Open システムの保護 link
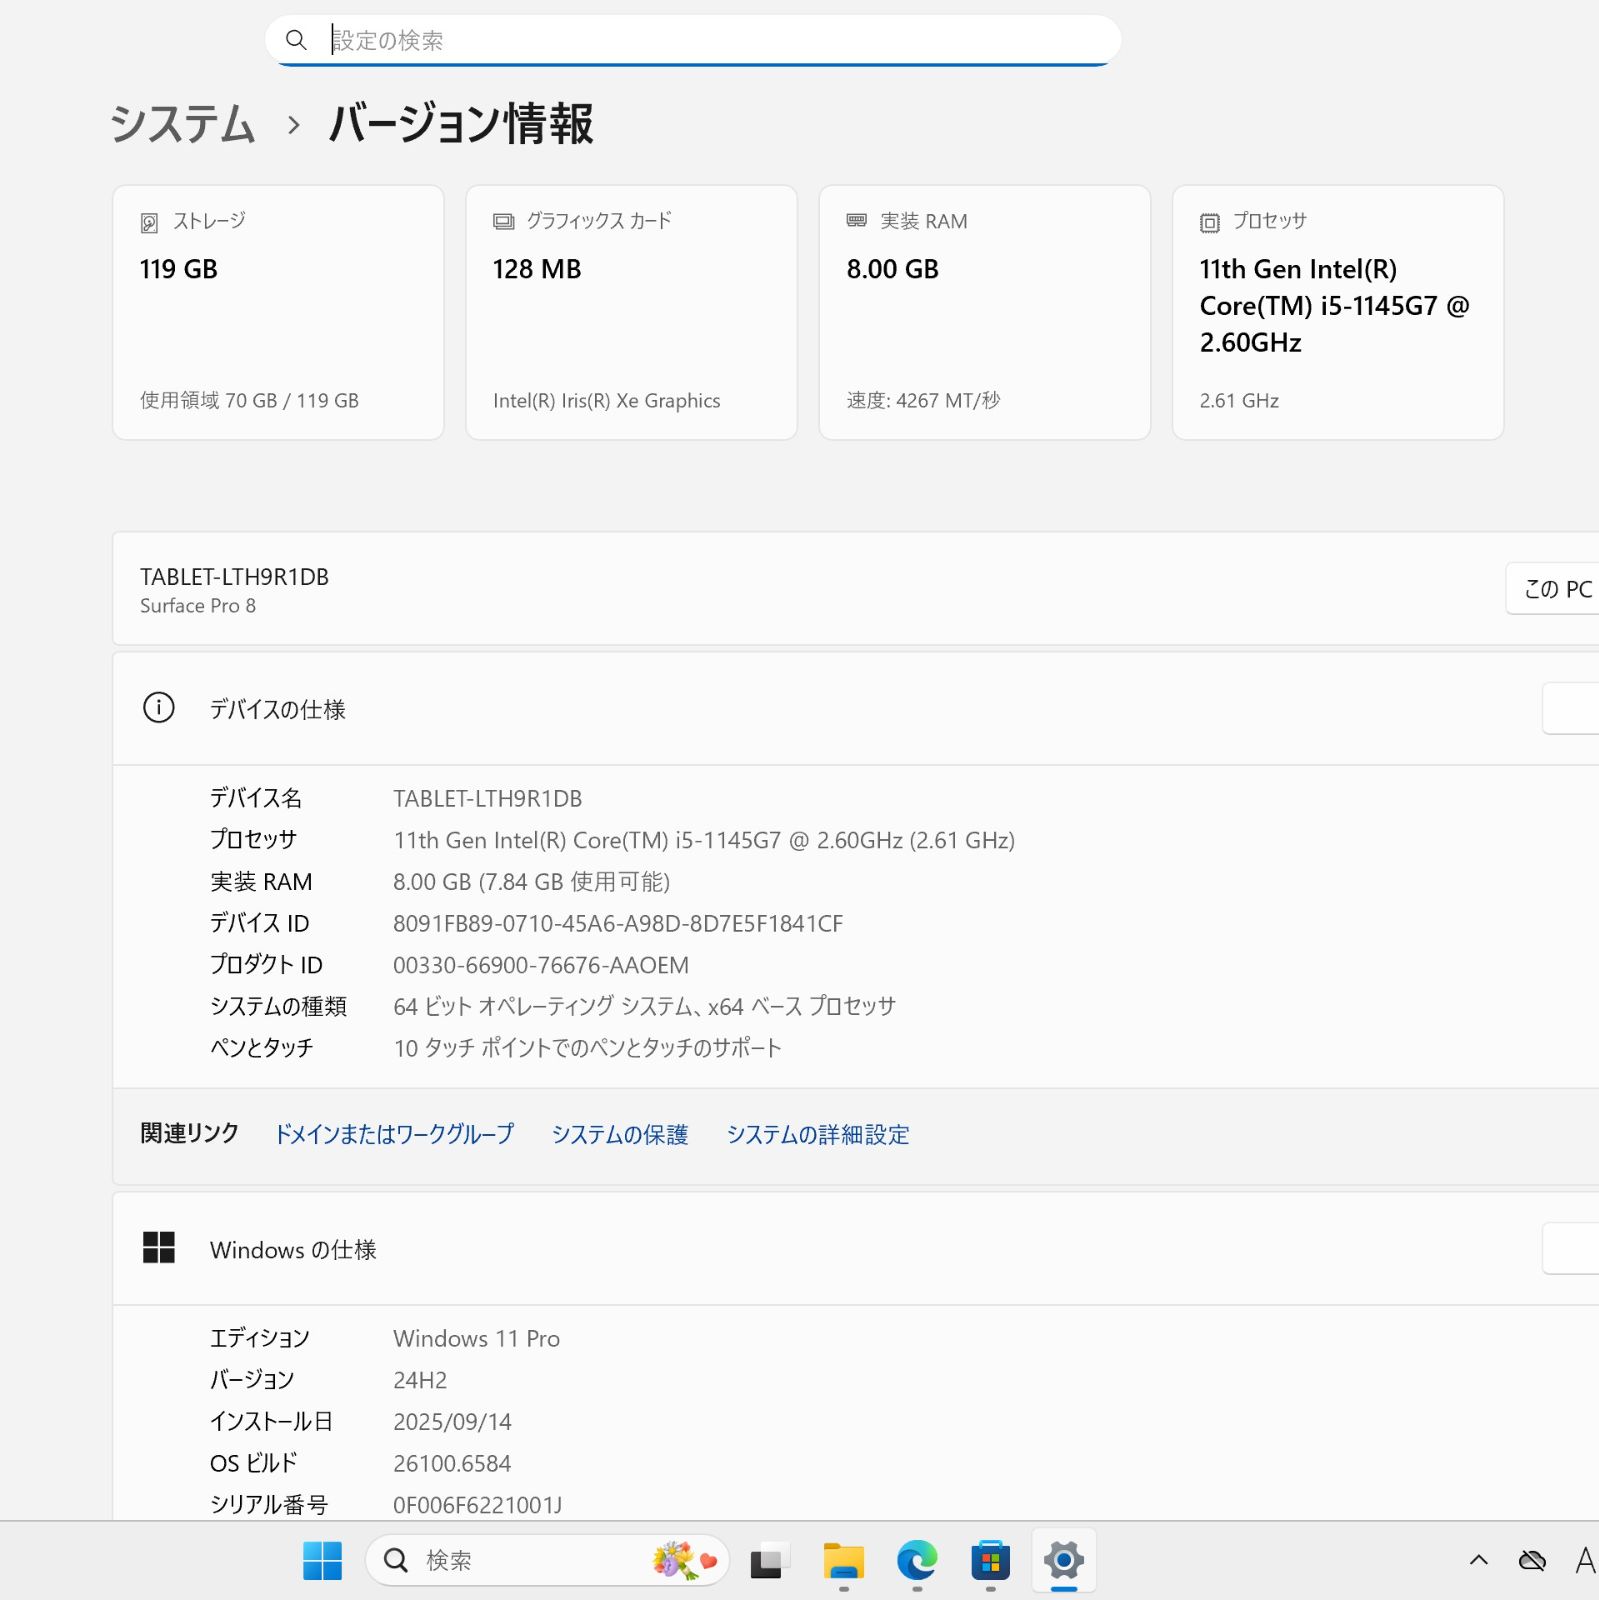This screenshot has width=1599, height=1600. tap(619, 1134)
